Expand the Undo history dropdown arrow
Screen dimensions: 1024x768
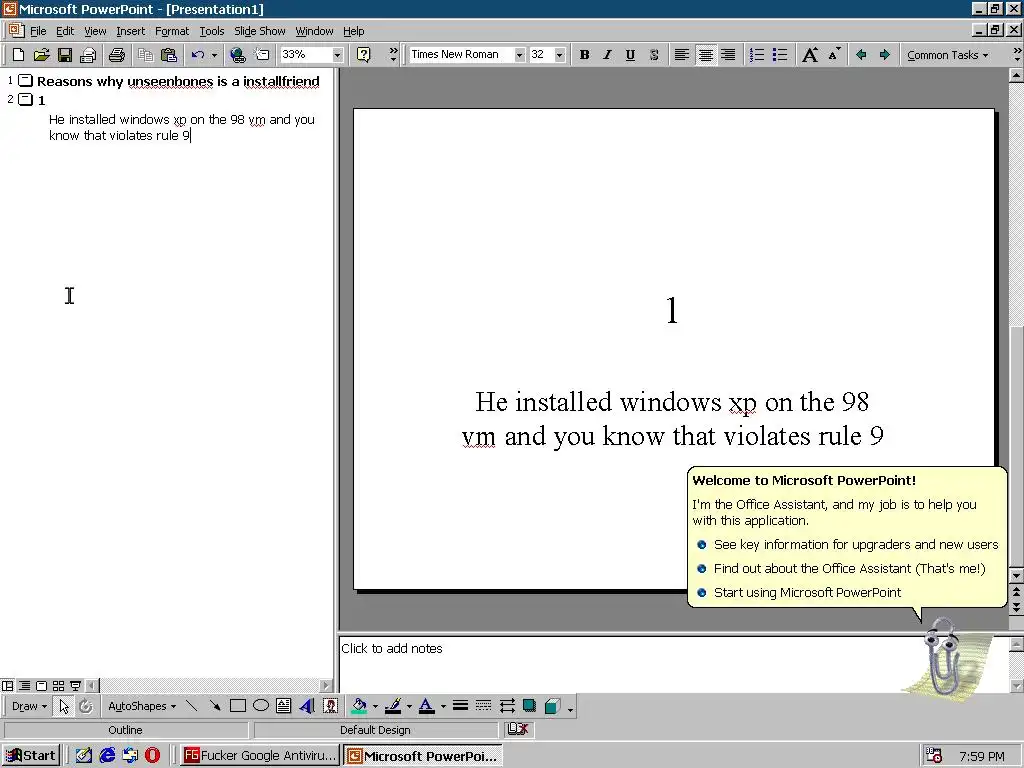pyautogui.click(x=214, y=55)
